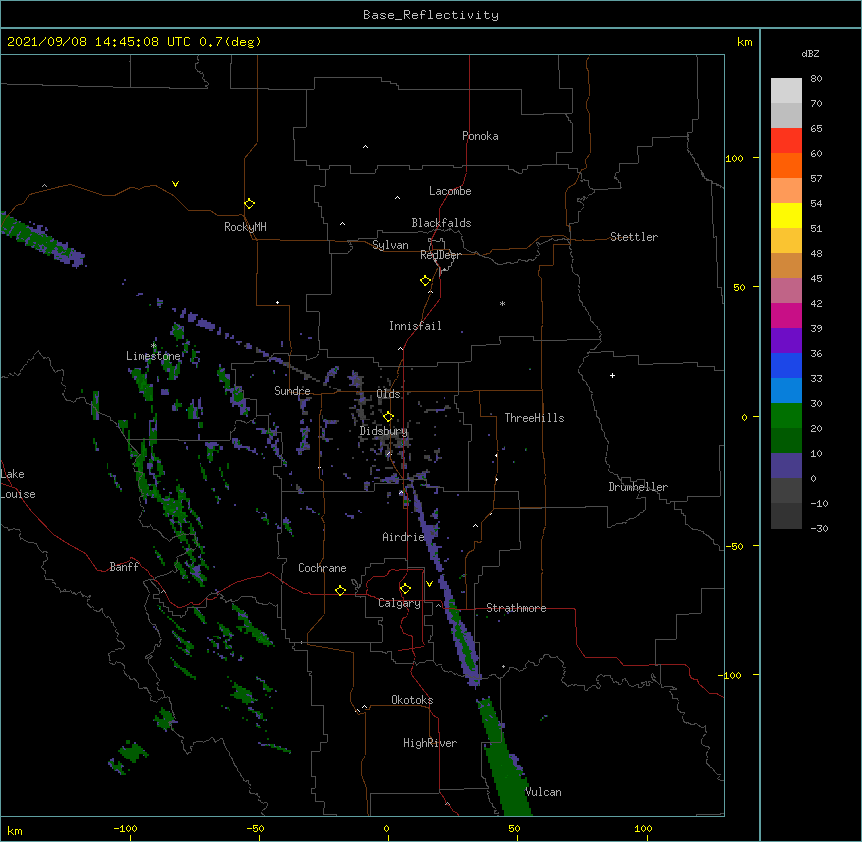Select the 80 dBZ white legend swatch
Screen dimensions: 862x842
pos(786,91)
